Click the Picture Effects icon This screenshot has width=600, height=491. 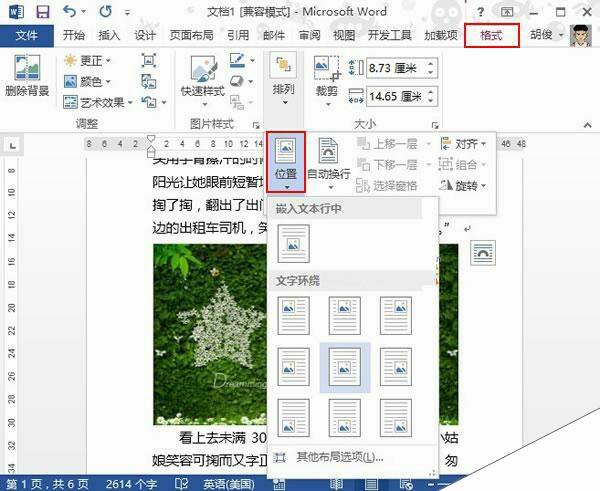tap(237, 81)
